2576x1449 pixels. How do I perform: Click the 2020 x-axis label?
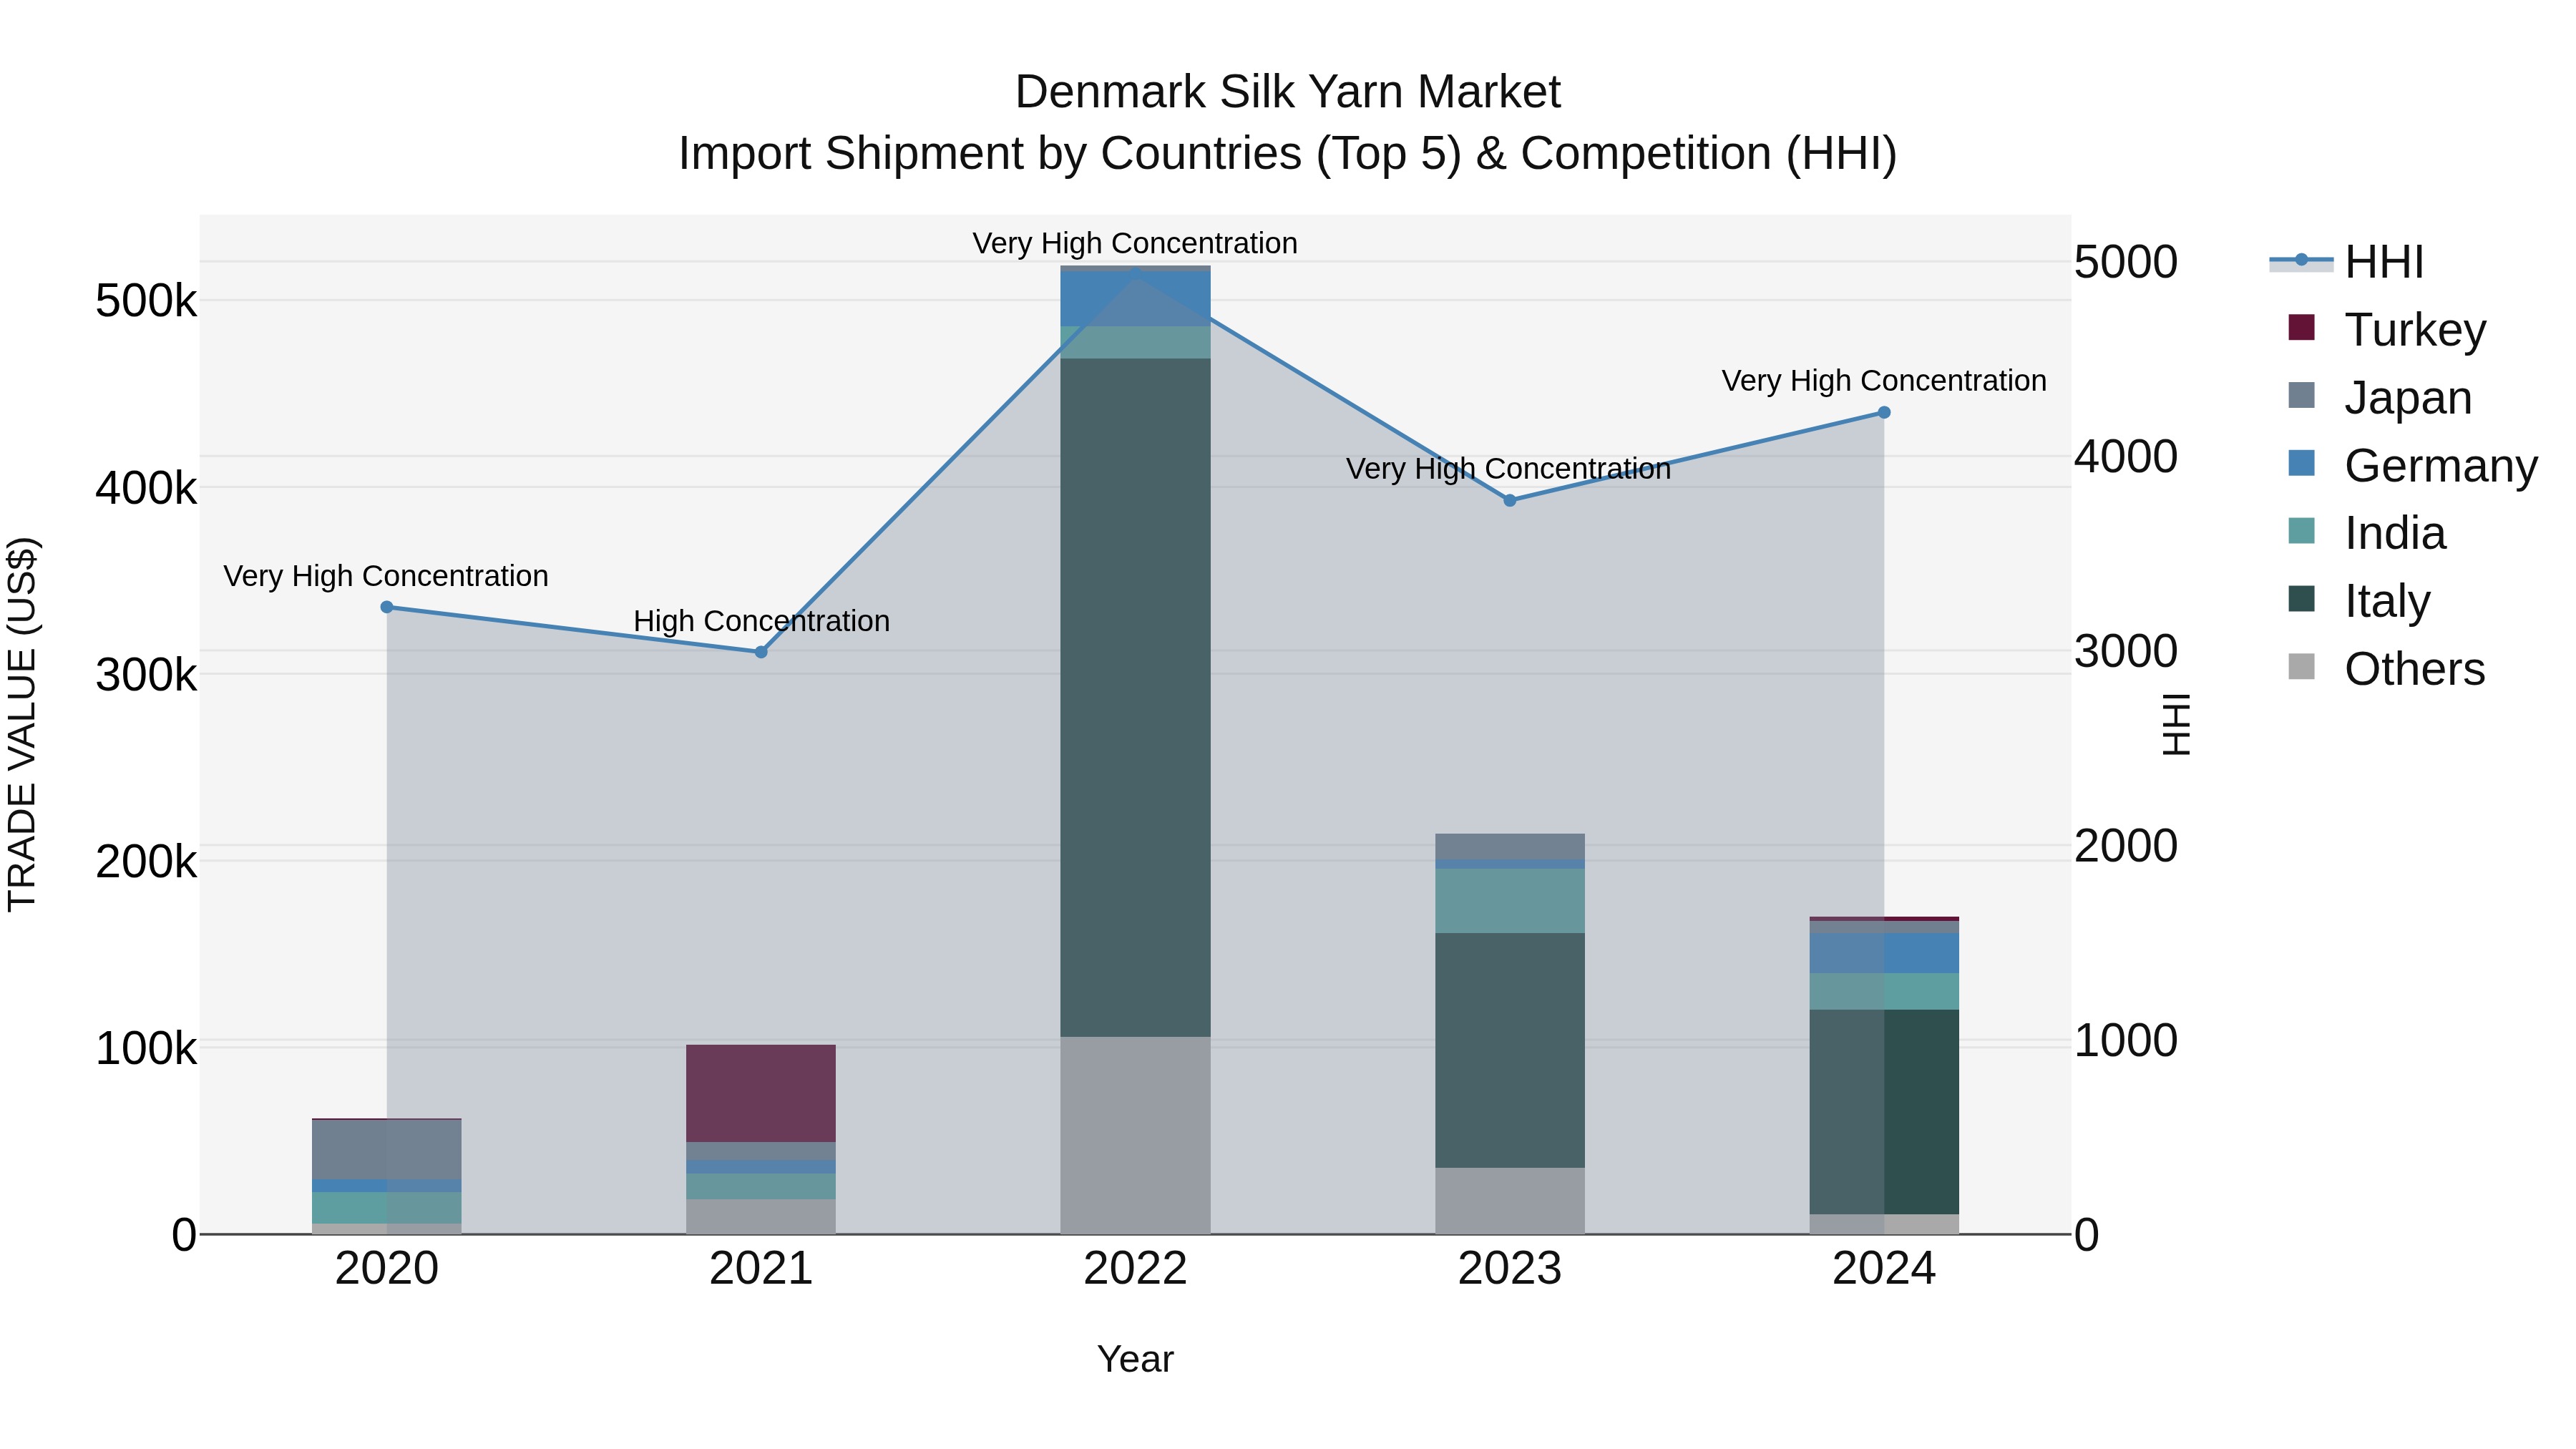tap(387, 1269)
